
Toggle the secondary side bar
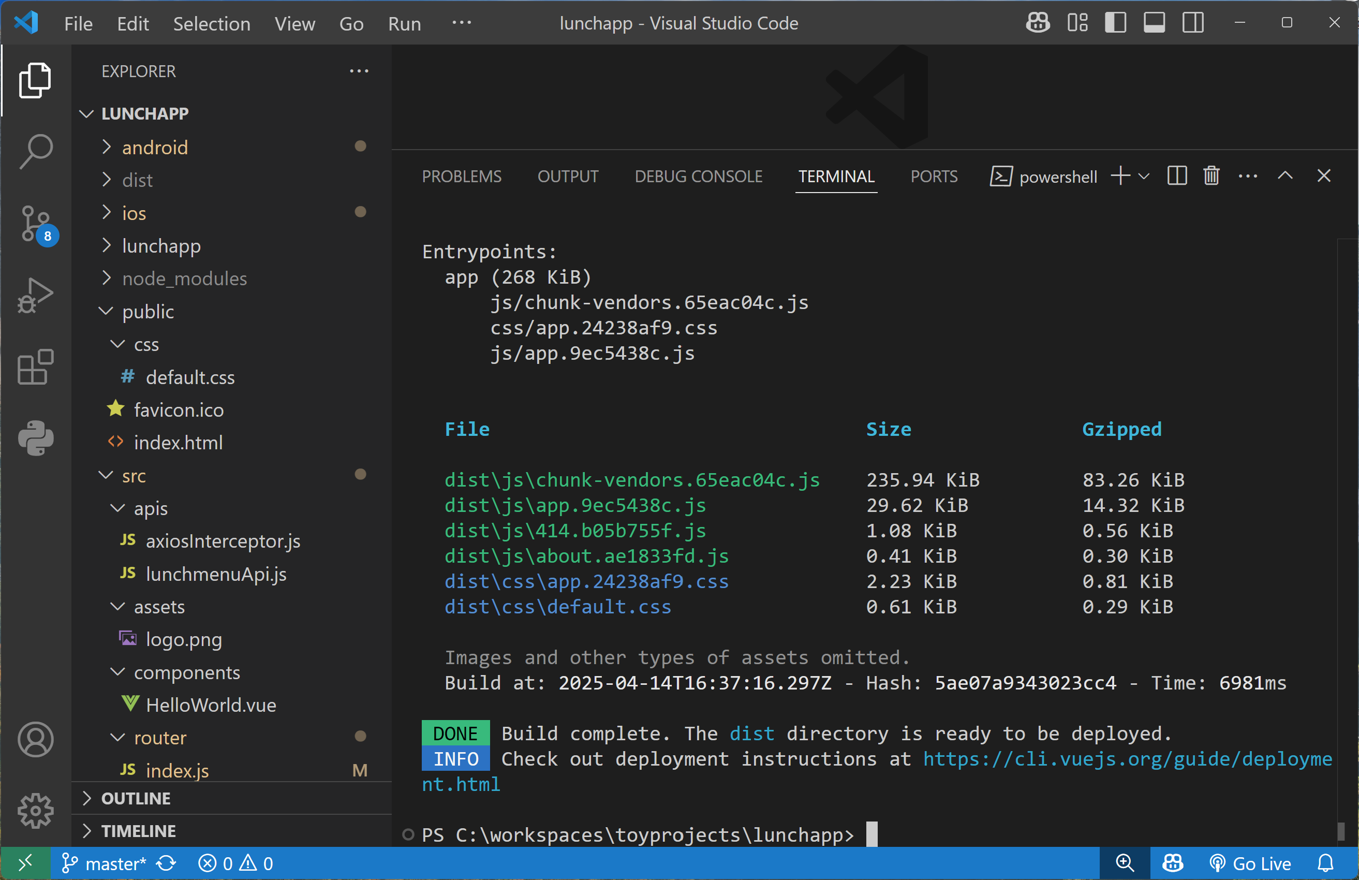point(1193,23)
